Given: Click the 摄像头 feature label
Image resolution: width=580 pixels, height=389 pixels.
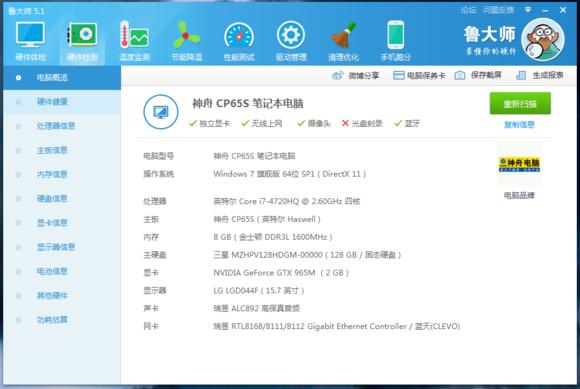Looking at the screenshot, I should coord(319,124).
